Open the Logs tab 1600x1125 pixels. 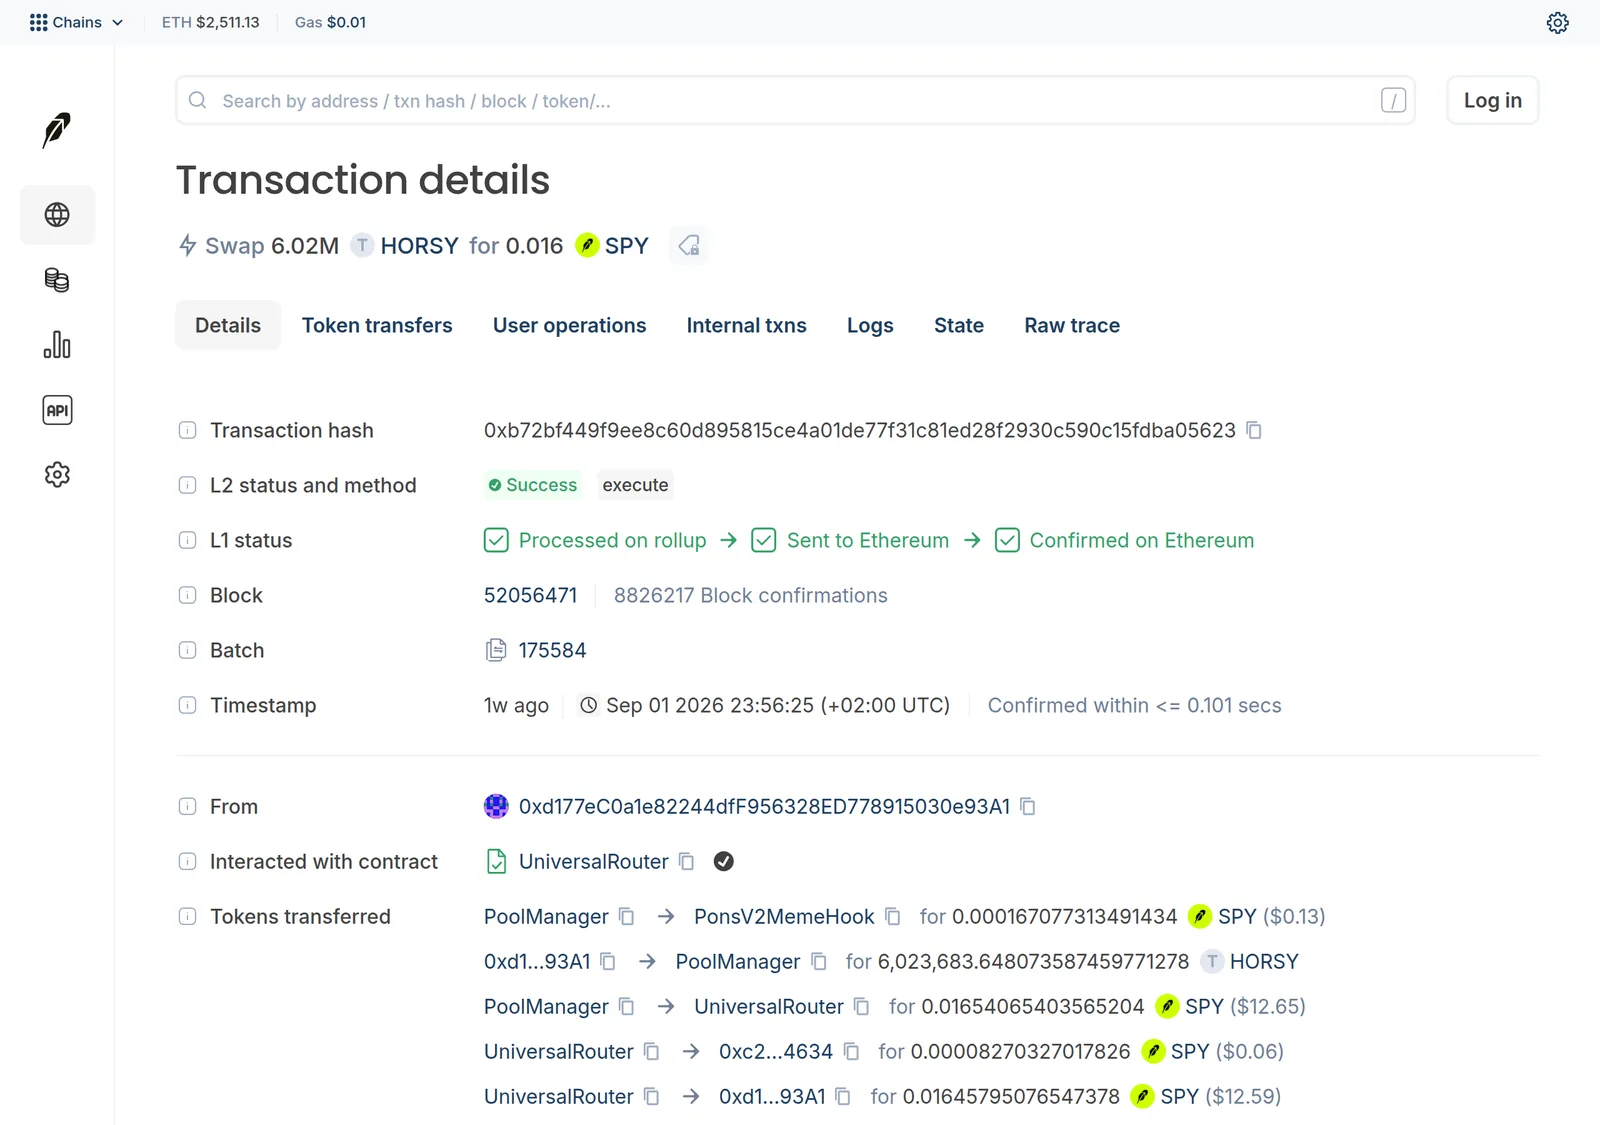870,325
